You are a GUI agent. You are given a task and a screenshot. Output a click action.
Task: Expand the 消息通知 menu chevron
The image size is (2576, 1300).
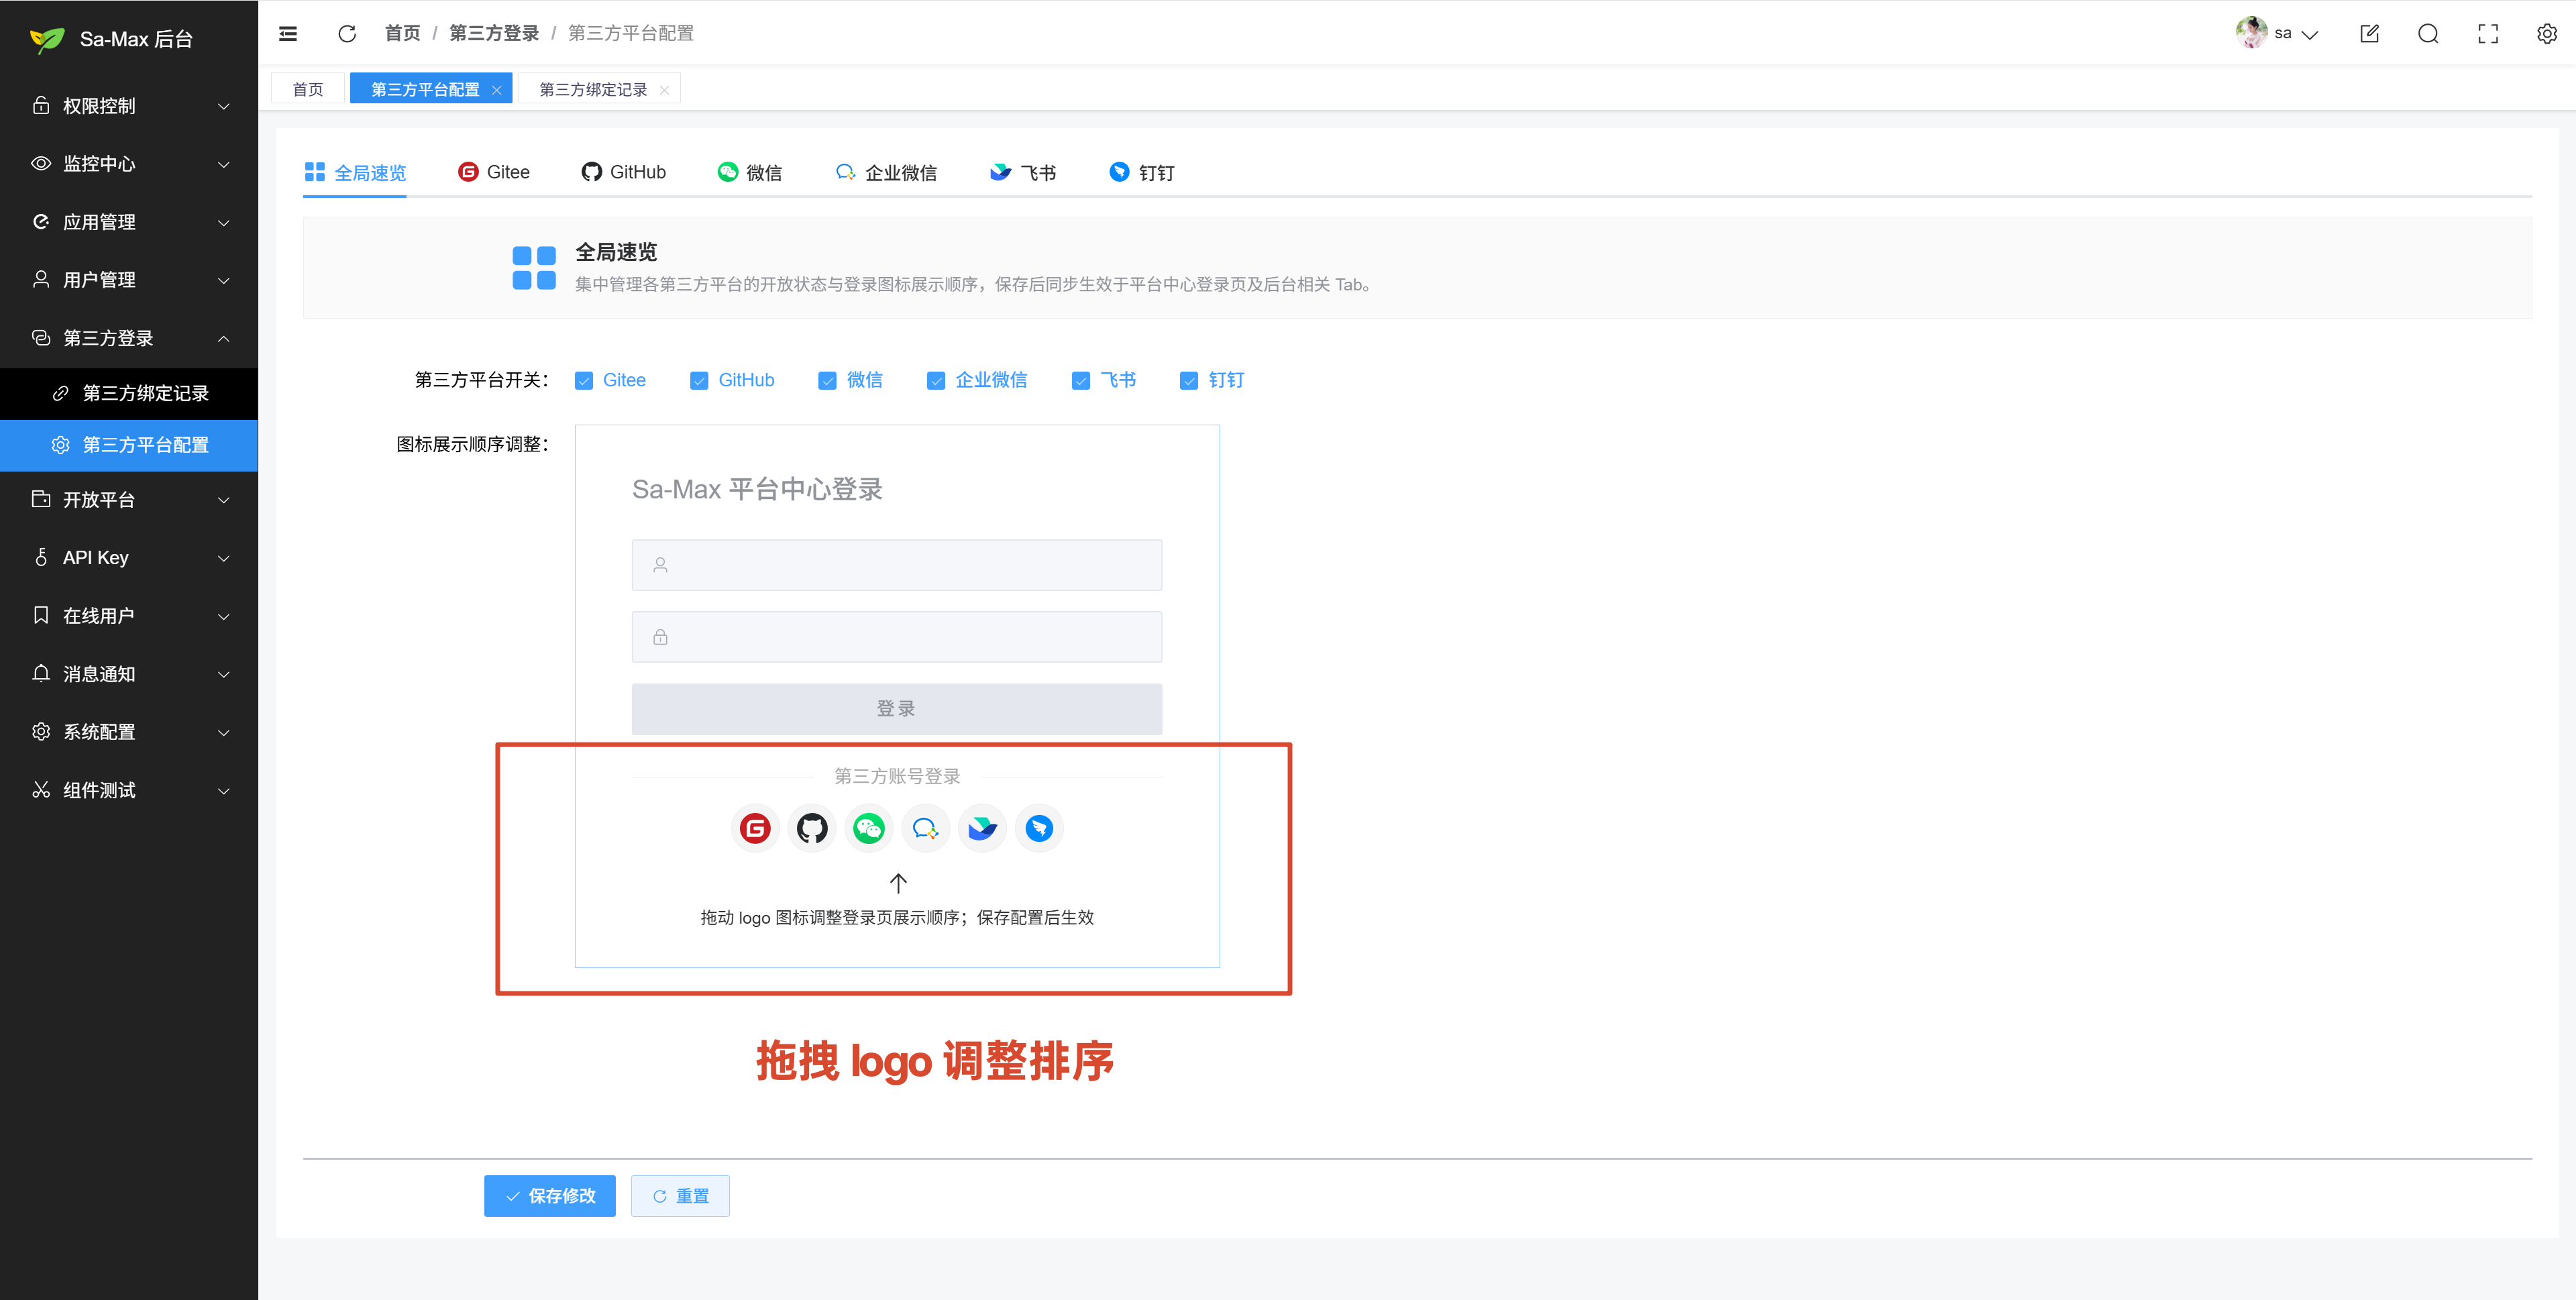224,674
